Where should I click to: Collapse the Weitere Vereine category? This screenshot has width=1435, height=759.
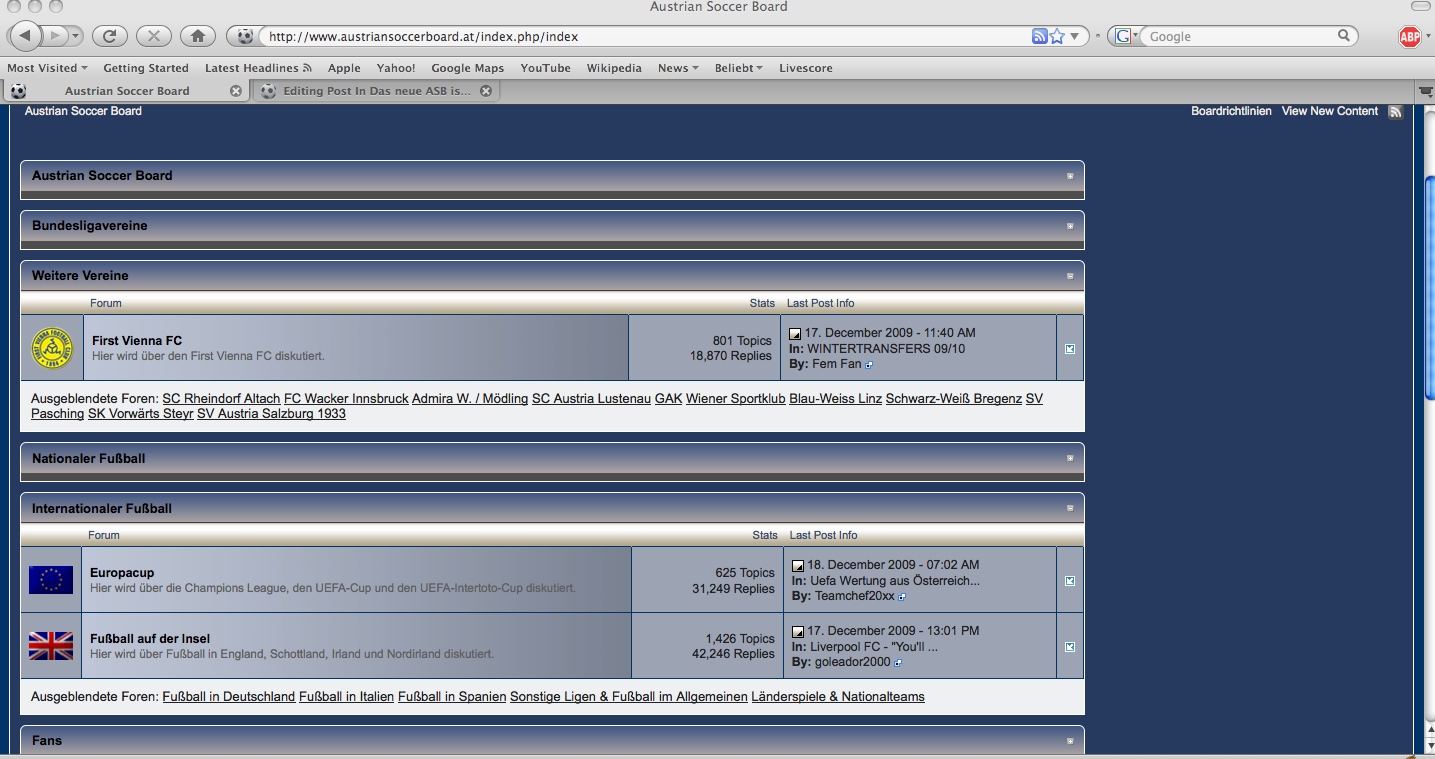(x=1070, y=276)
